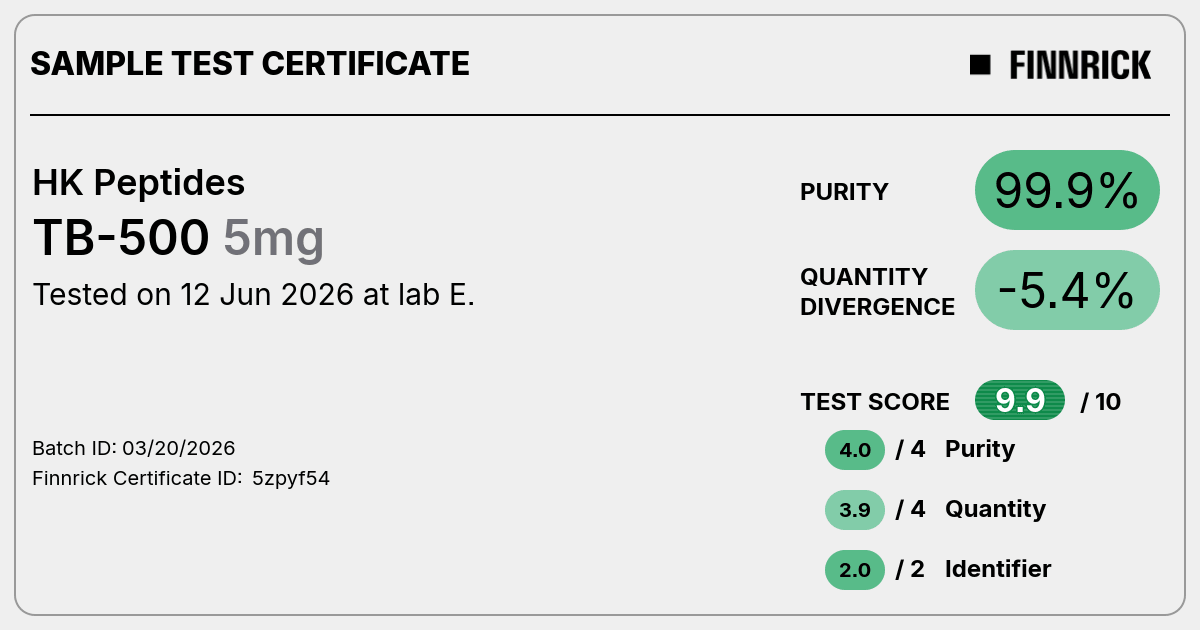Click the TEST SCORE label
The image size is (1200, 630).
(875, 402)
